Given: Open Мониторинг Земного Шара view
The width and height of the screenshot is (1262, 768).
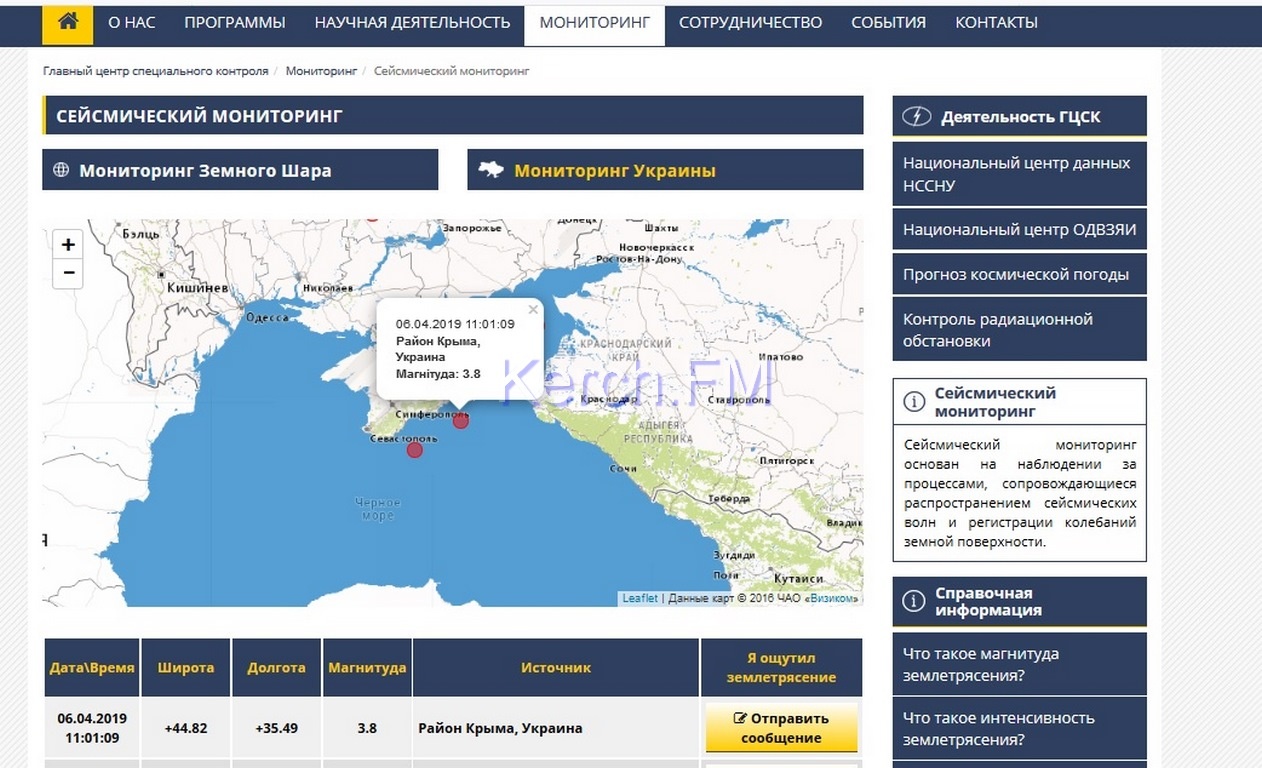Looking at the screenshot, I should (240, 170).
